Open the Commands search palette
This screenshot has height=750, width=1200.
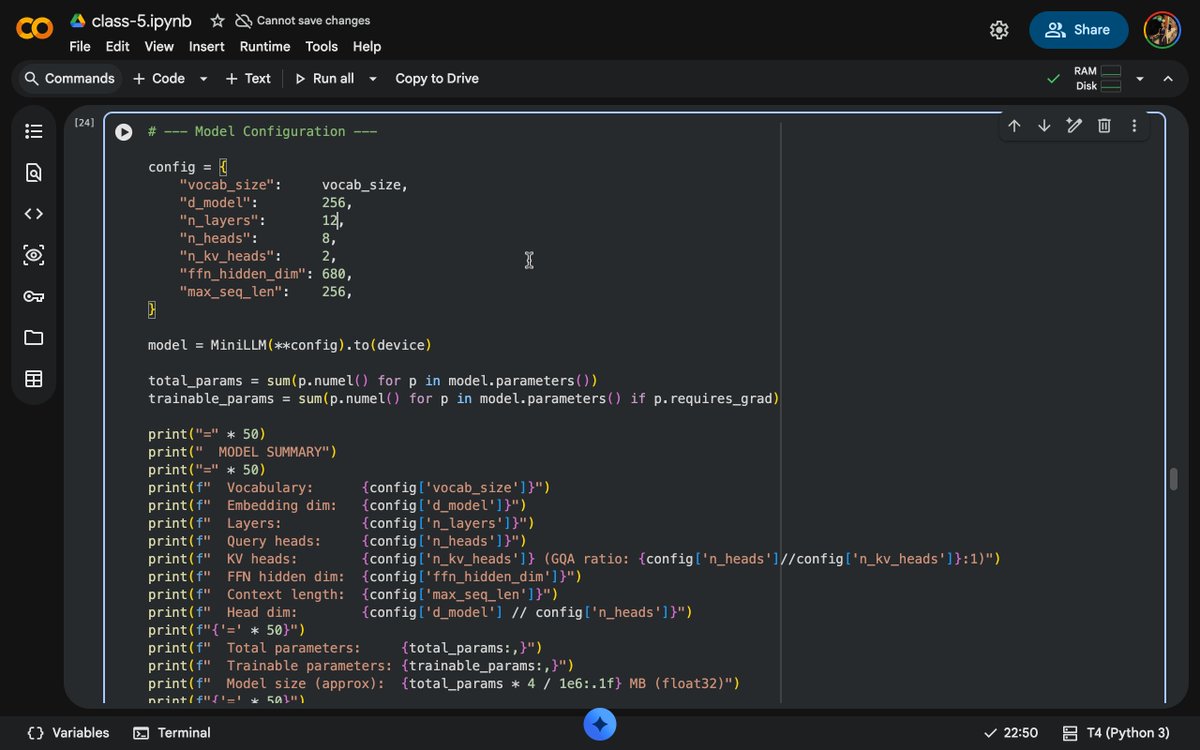[69, 78]
